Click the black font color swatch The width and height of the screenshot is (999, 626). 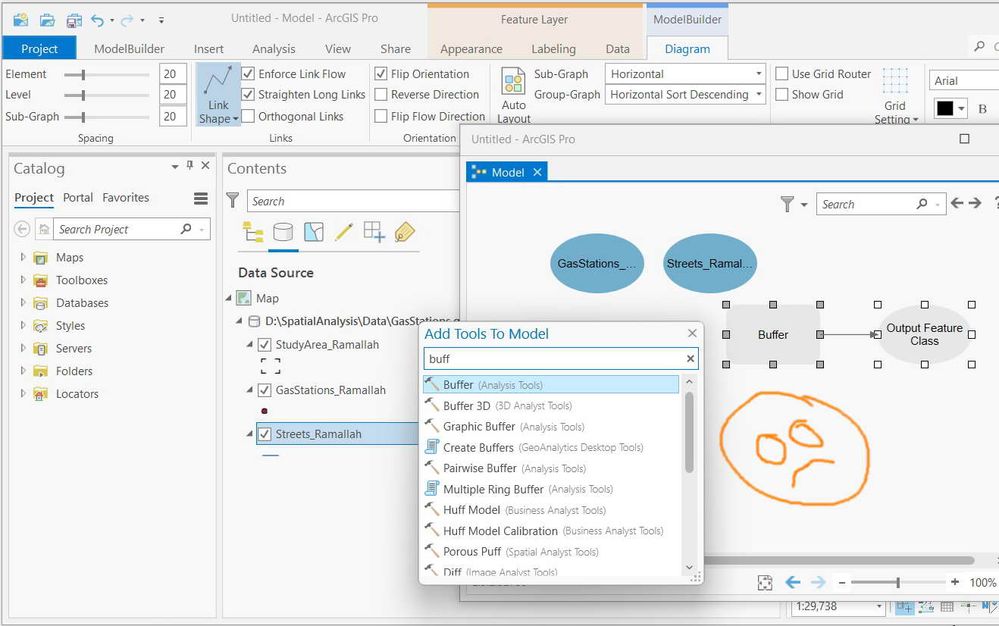tap(945, 108)
